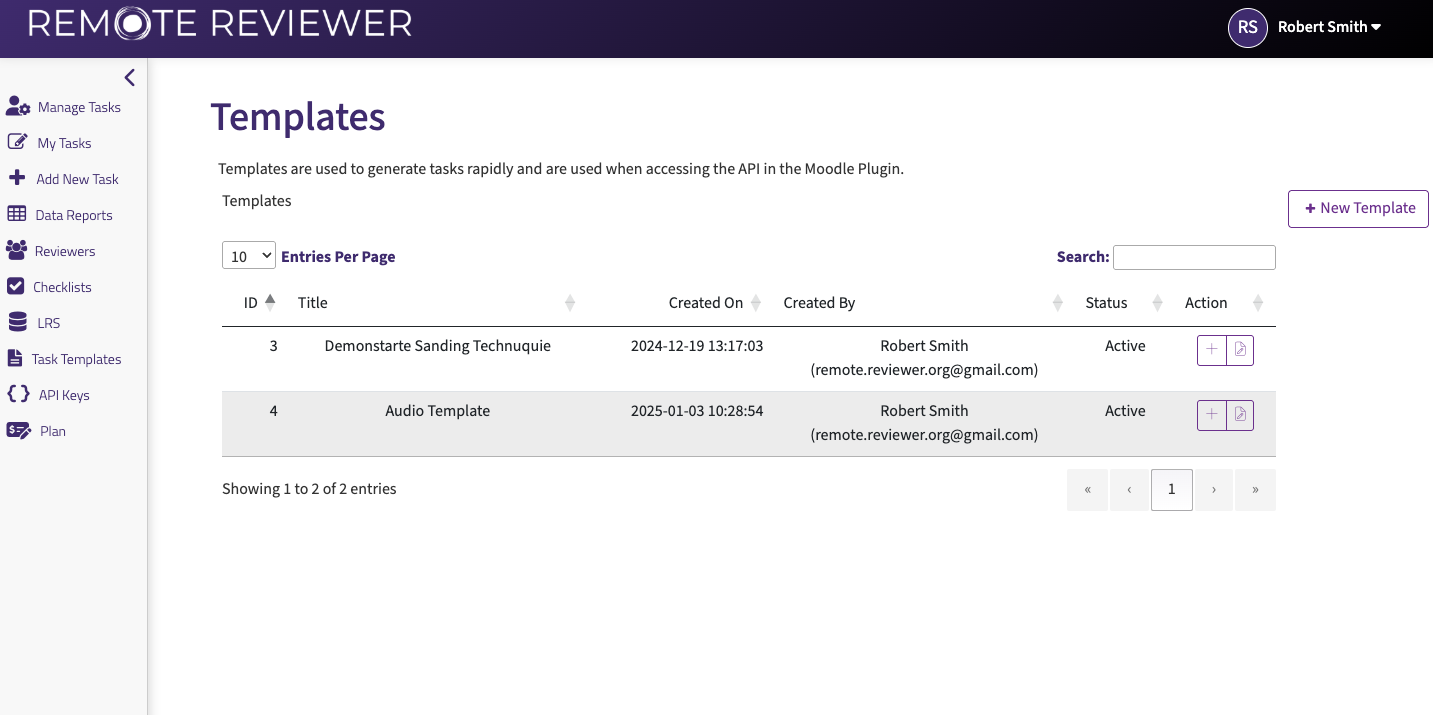Toggle sort order on the ID column
The height and width of the screenshot is (715, 1433).
click(x=269, y=301)
